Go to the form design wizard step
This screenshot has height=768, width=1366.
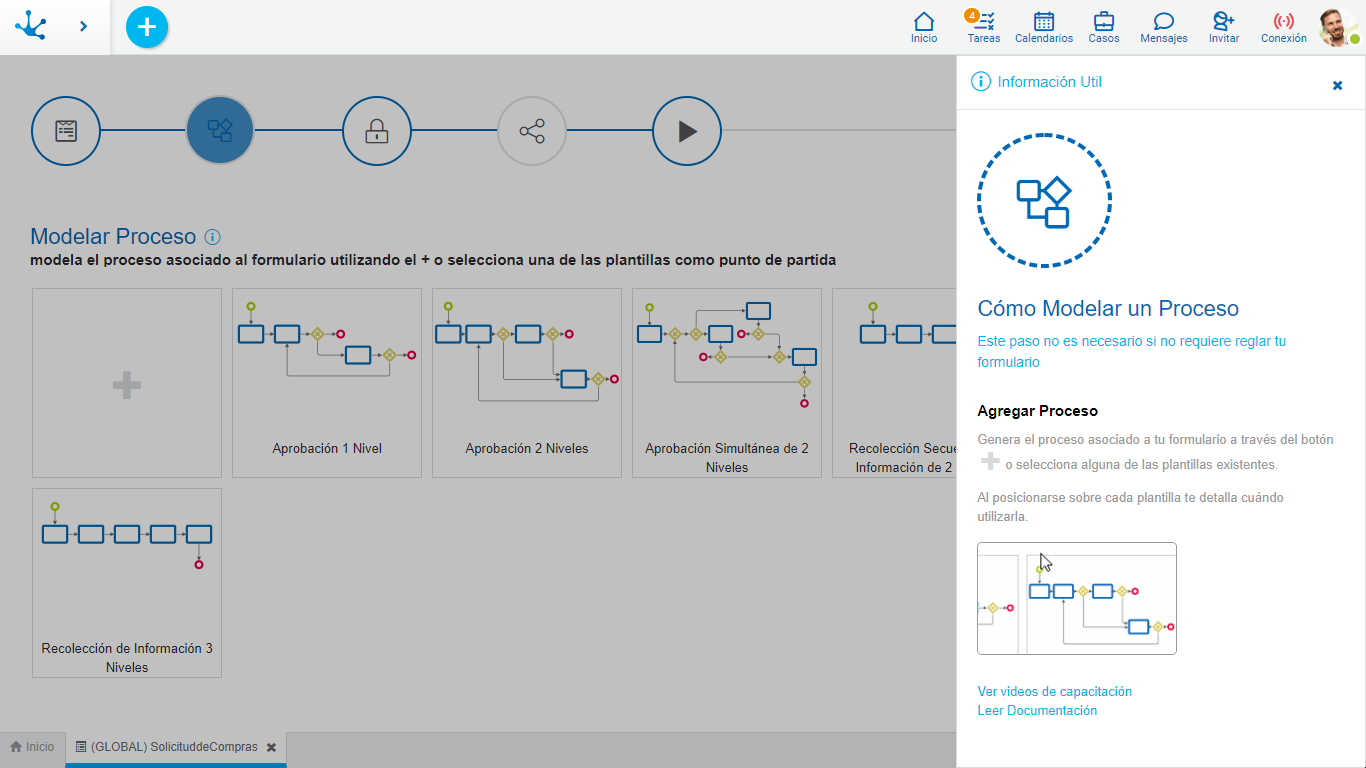pyautogui.click(x=65, y=130)
